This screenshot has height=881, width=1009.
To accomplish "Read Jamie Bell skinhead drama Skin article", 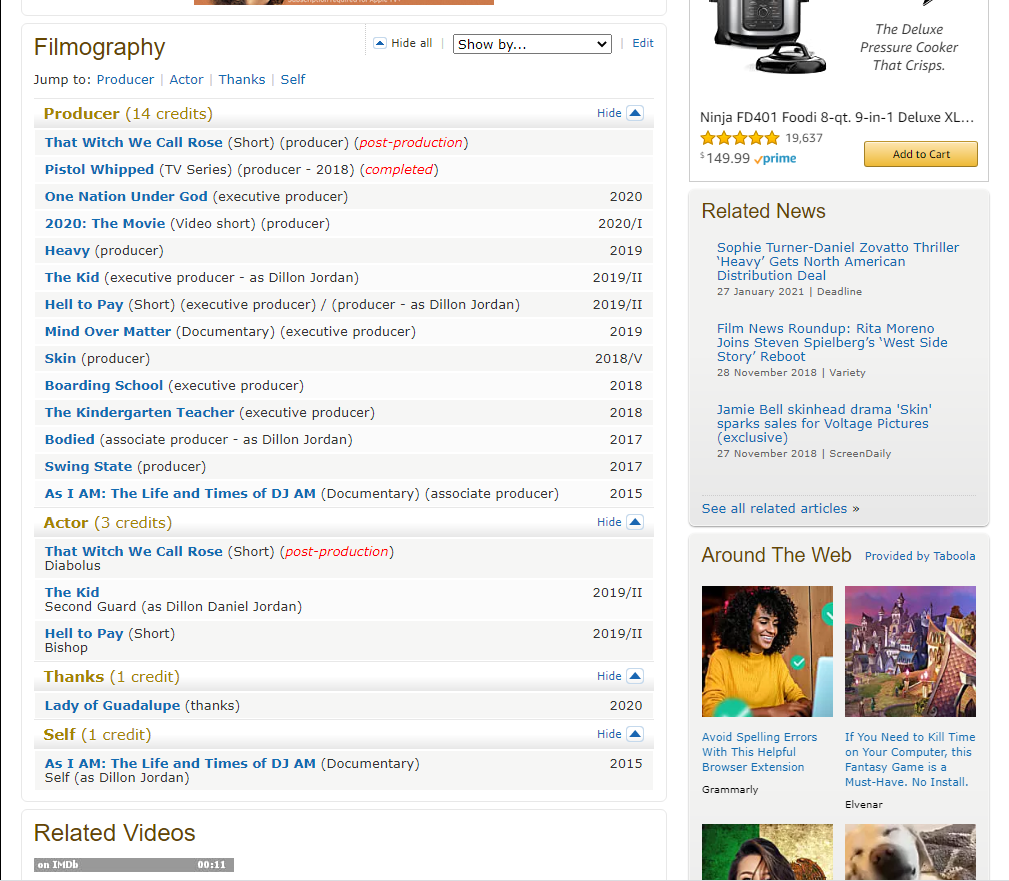I will click(x=824, y=423).
